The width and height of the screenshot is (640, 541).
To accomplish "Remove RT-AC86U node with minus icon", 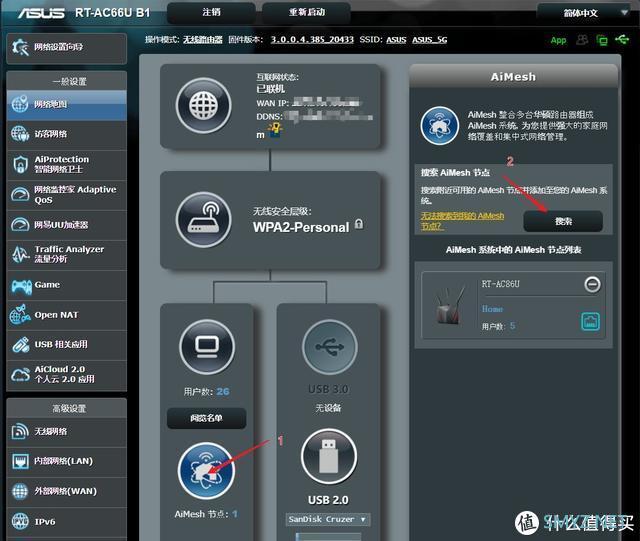I will click(x=592, y=284).
